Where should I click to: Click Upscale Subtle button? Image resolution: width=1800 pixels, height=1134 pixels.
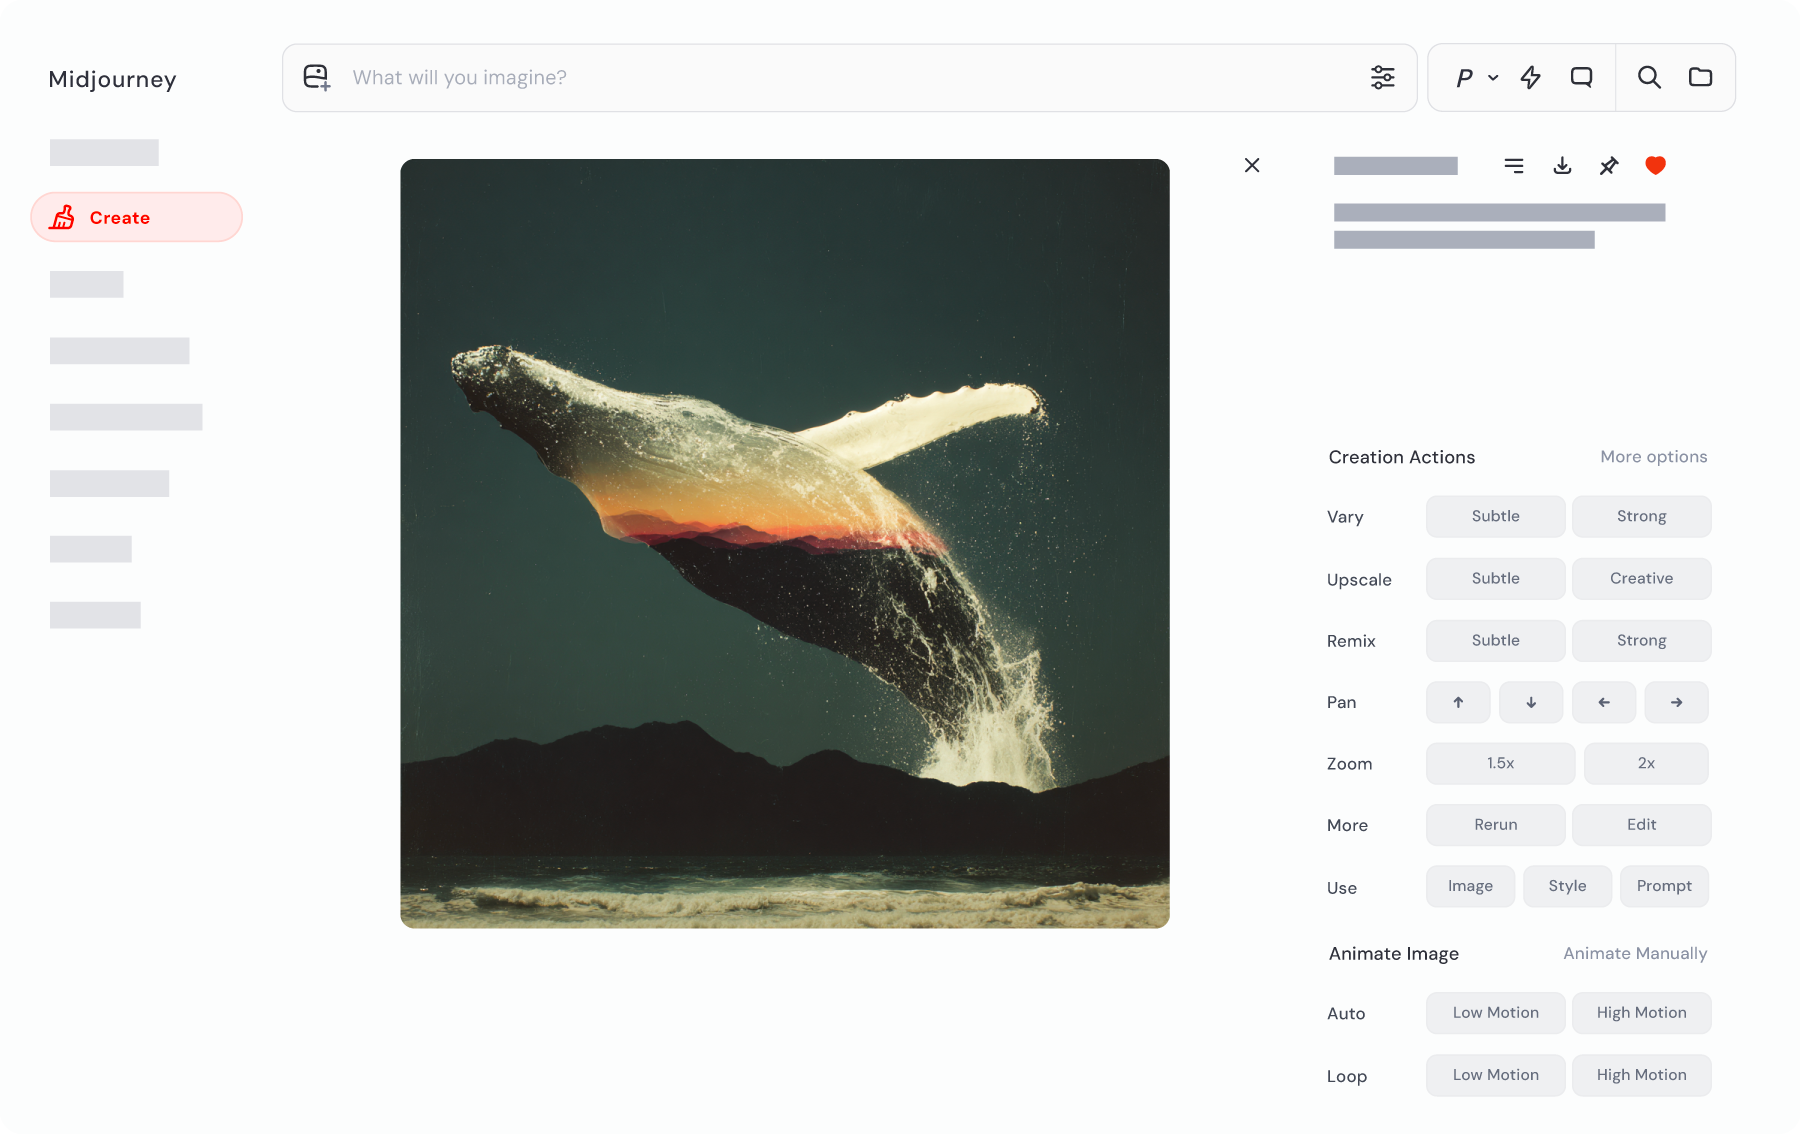(x=1495, y=578)
